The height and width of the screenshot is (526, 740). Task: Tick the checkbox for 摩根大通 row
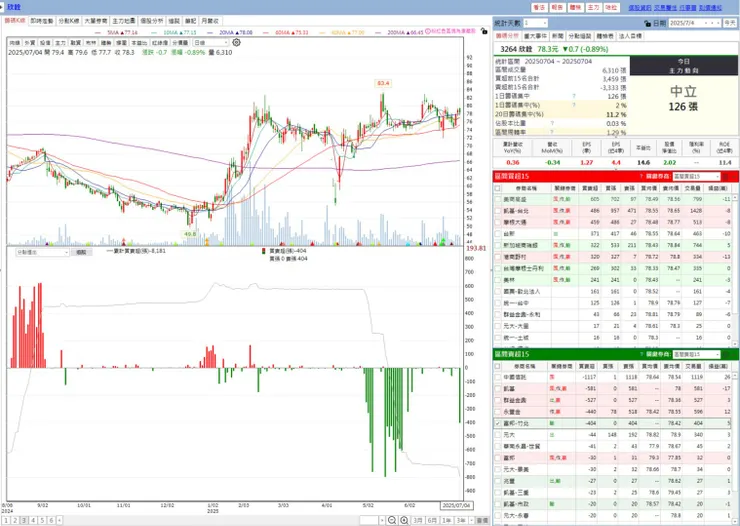497,222
